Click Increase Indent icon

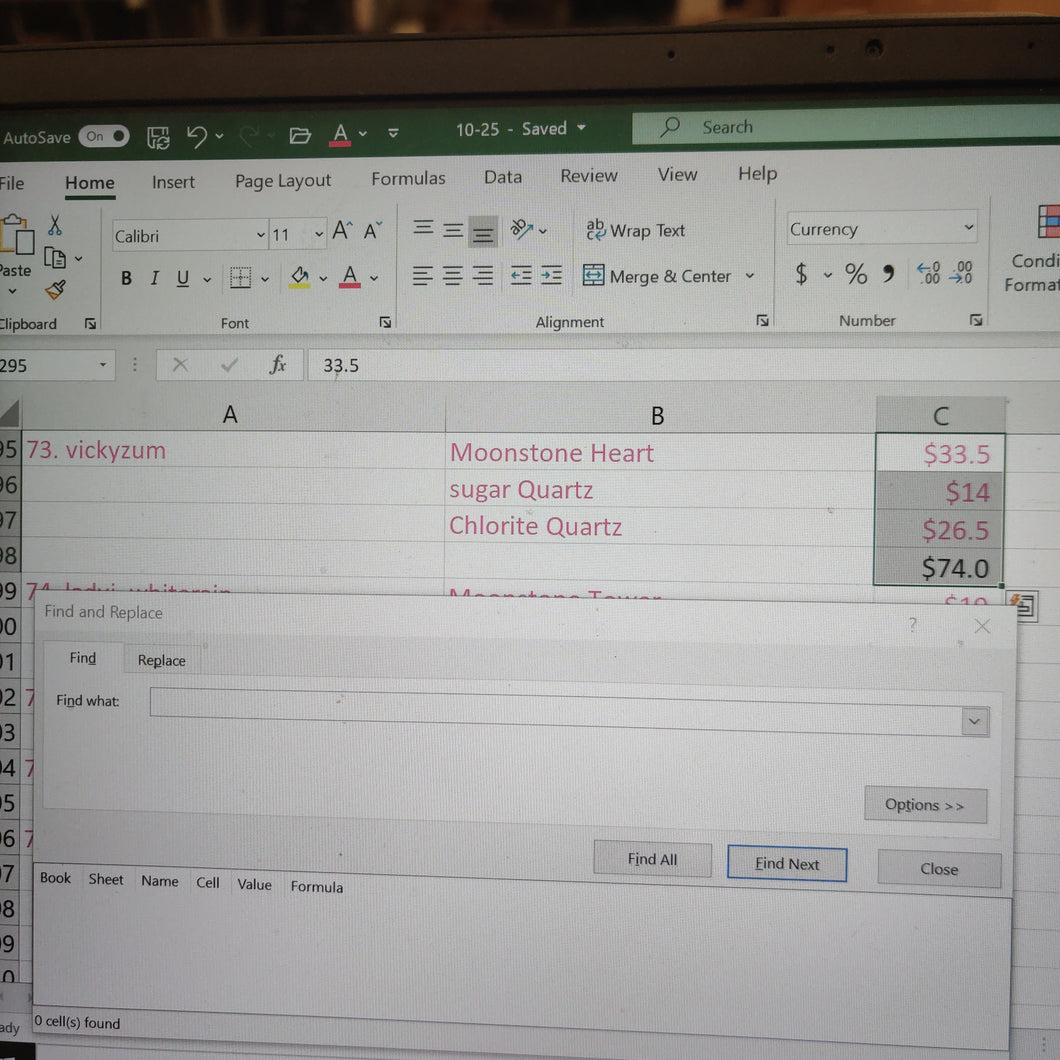pos(552,274)
